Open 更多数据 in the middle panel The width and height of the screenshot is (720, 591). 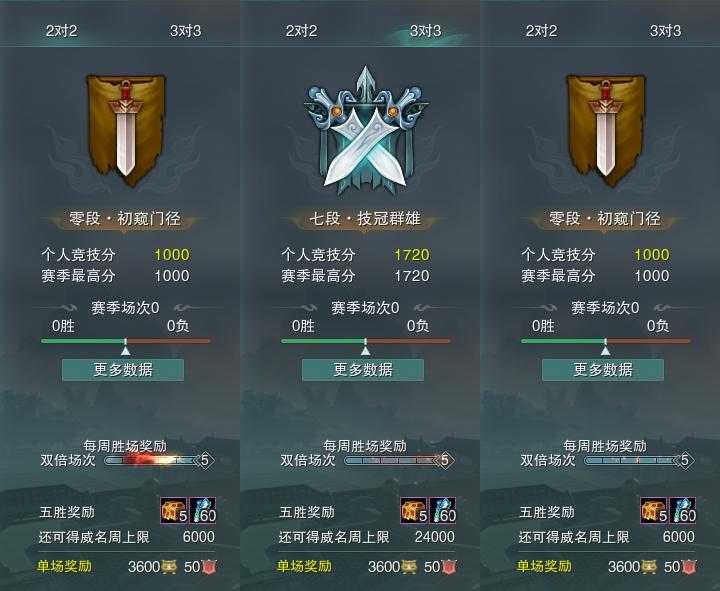[363, 370]
